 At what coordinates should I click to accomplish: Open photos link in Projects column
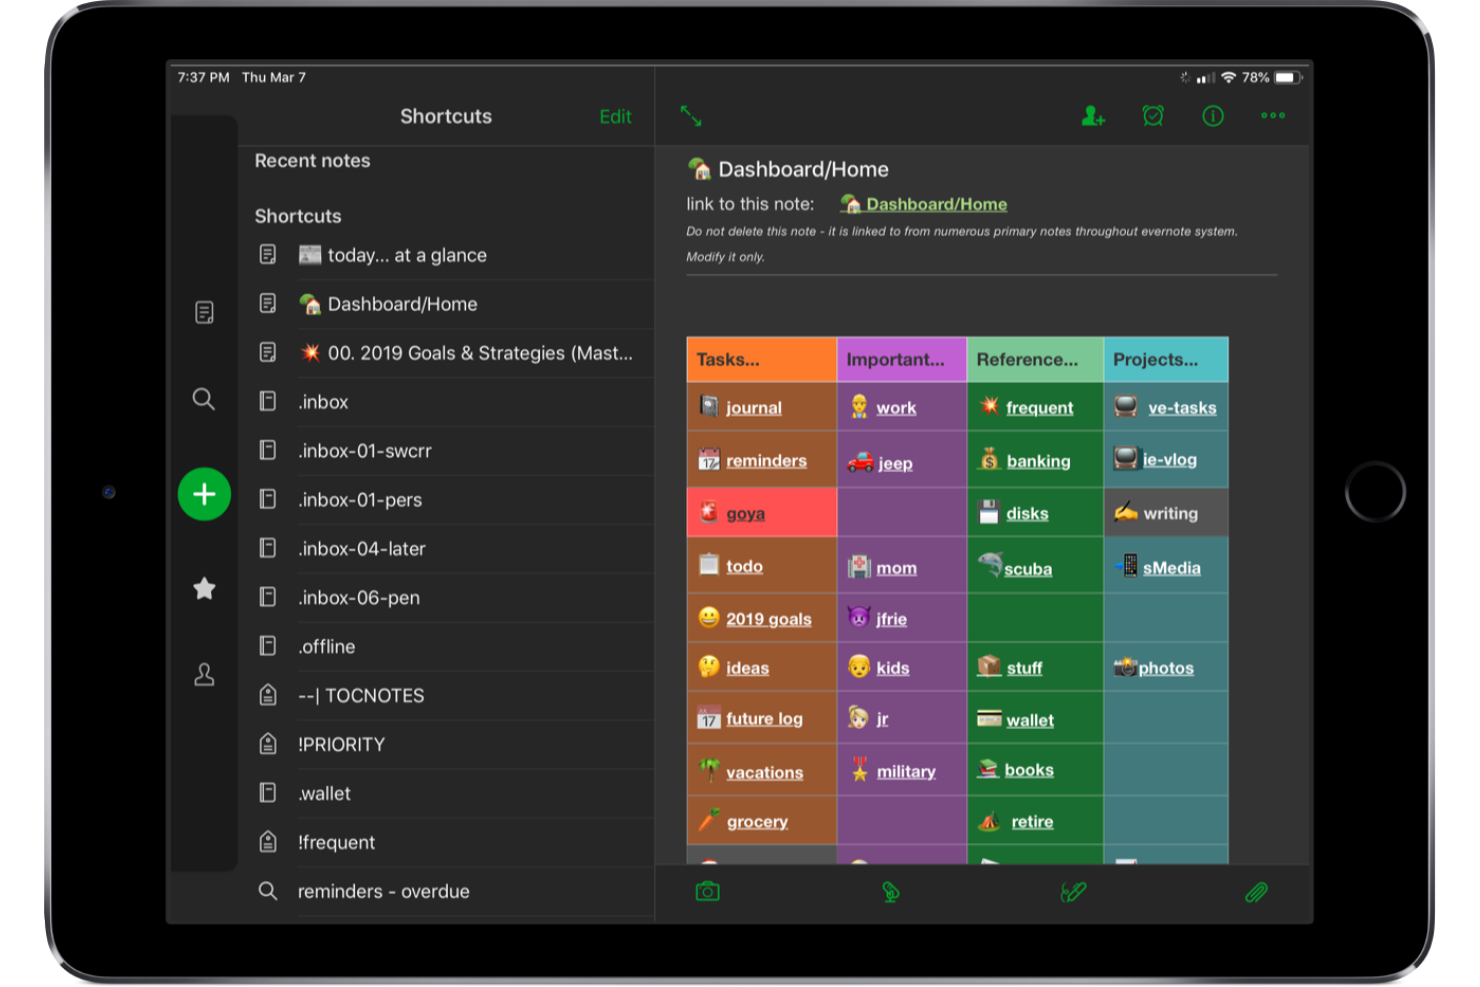click(1166, 668)
